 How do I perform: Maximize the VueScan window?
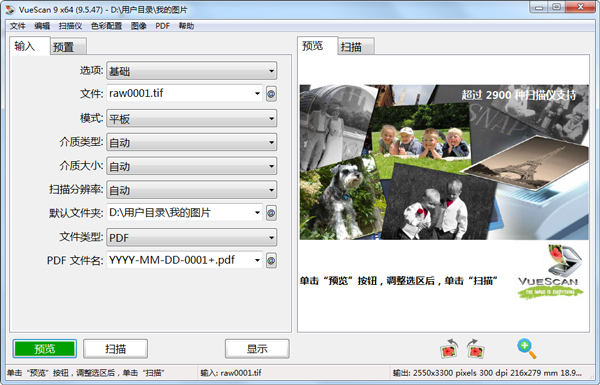[557, 7]
